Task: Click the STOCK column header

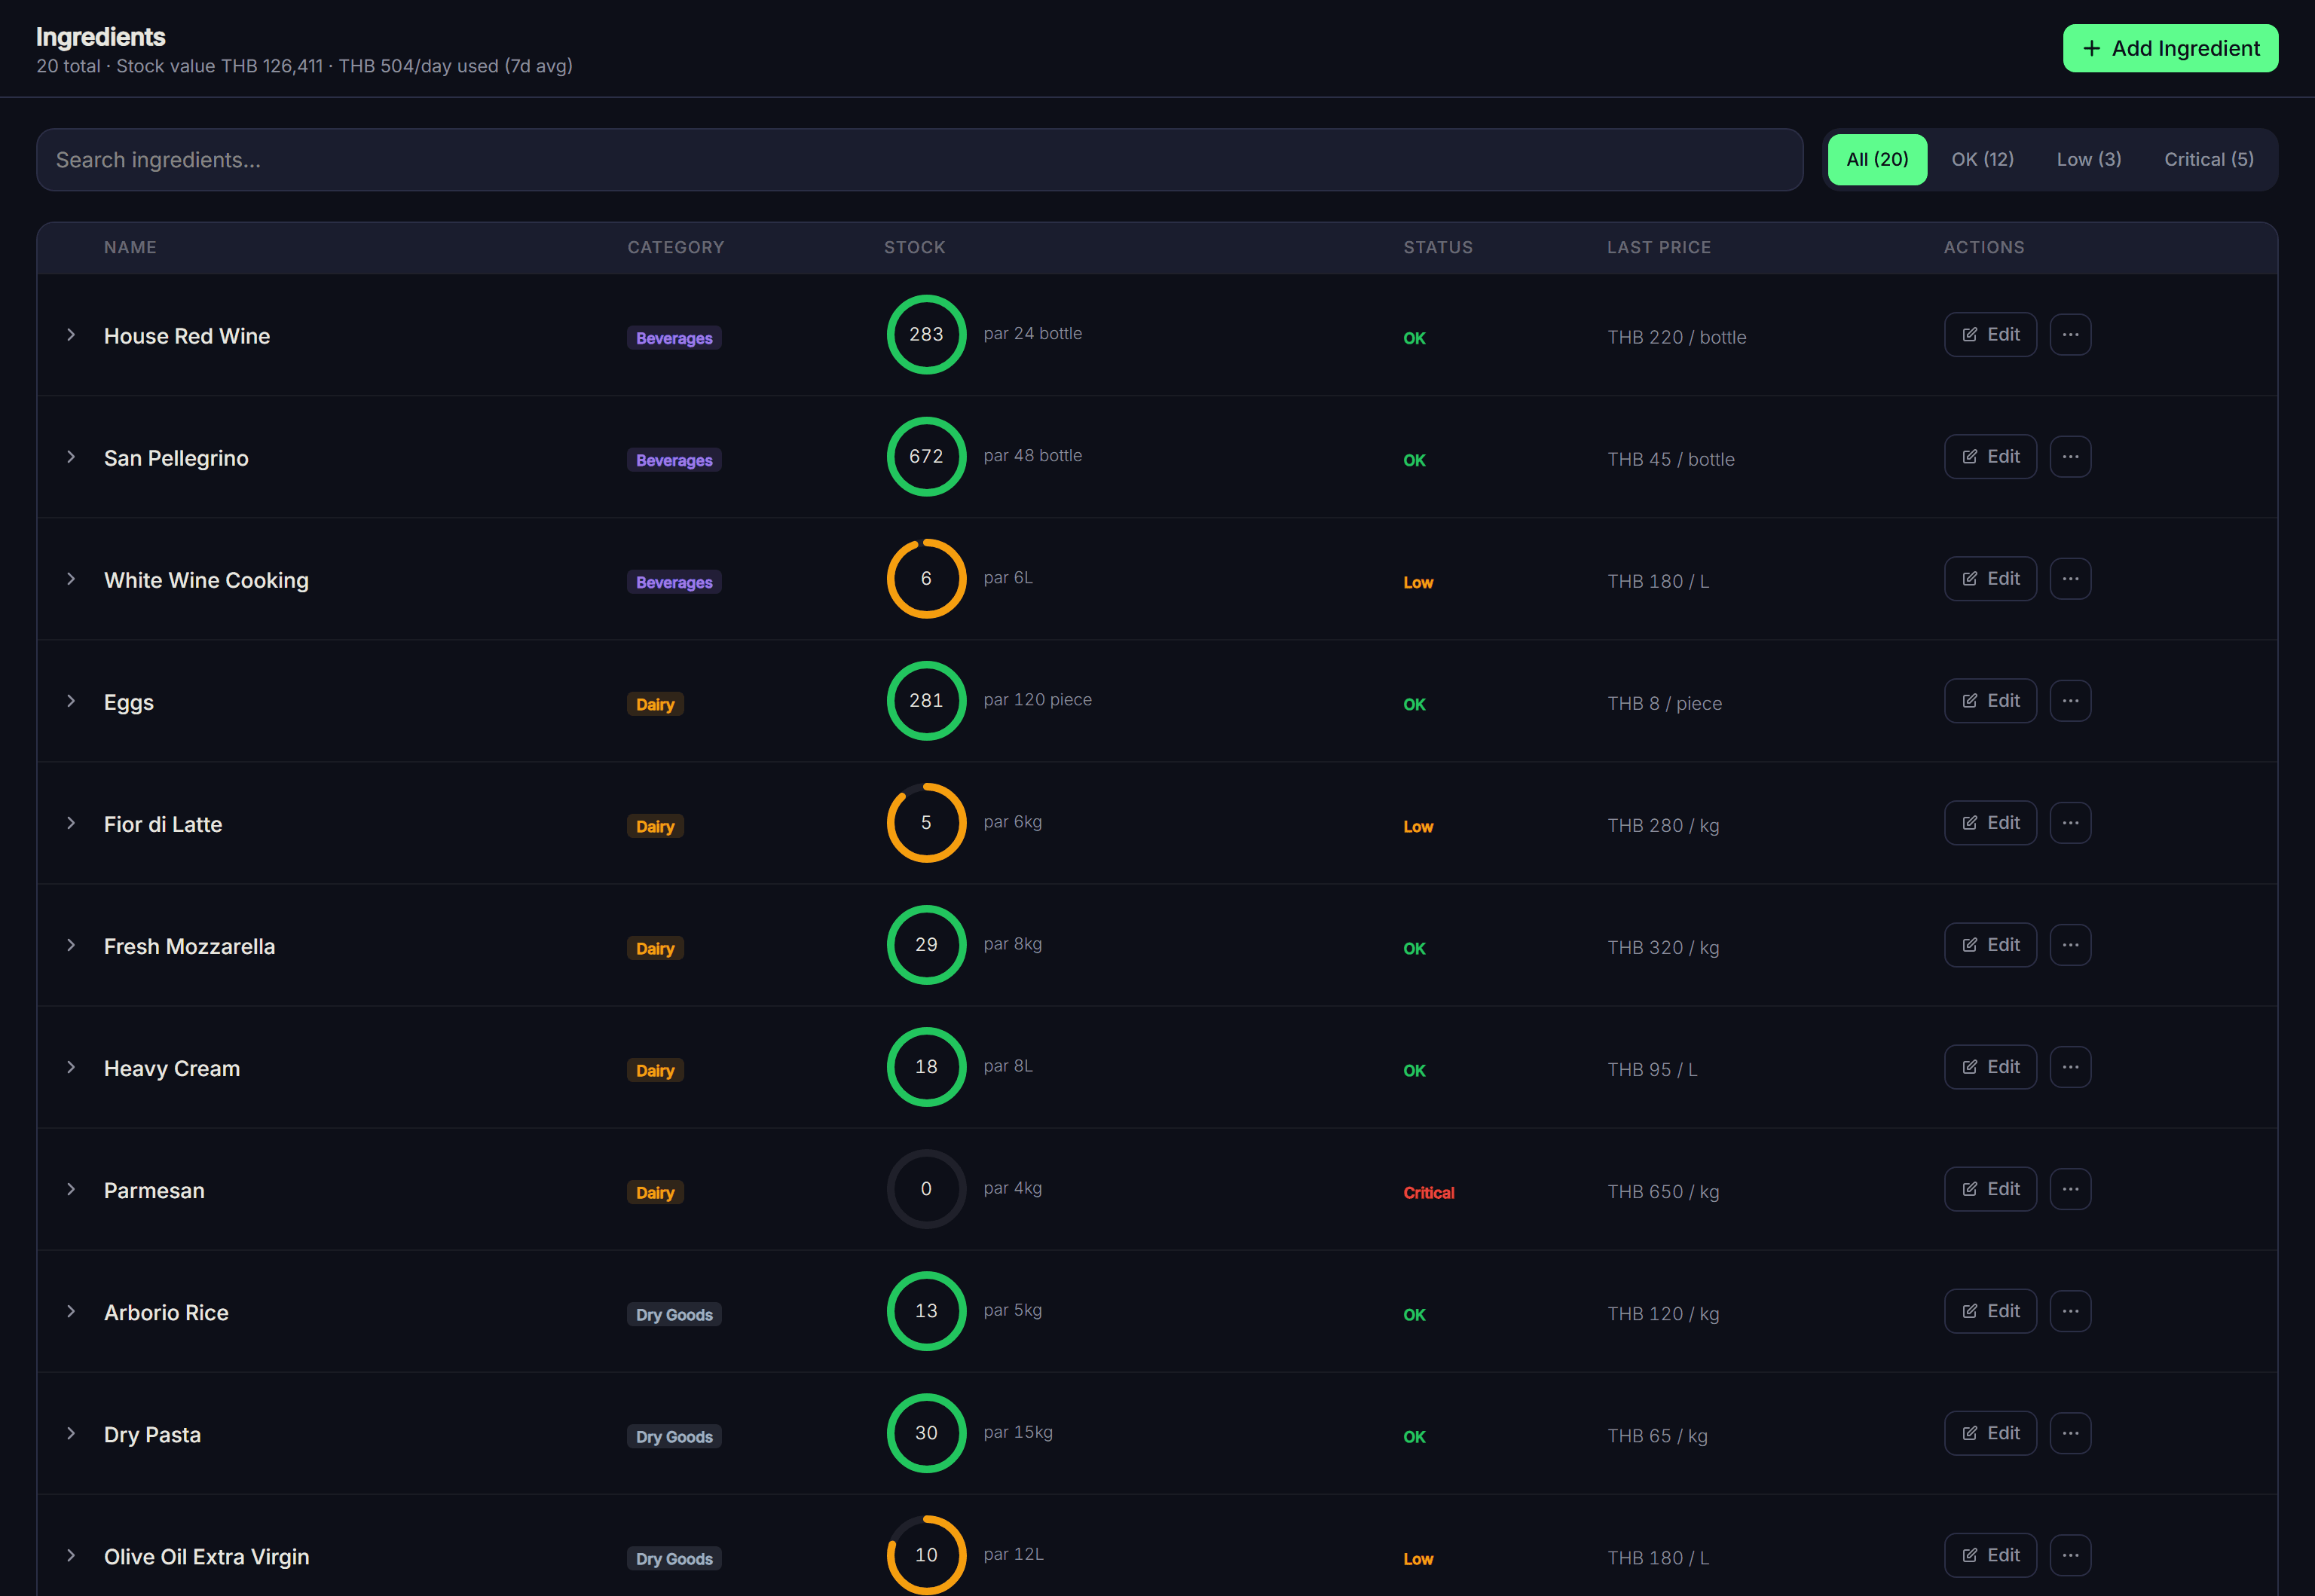Action: tap(914, 247)
